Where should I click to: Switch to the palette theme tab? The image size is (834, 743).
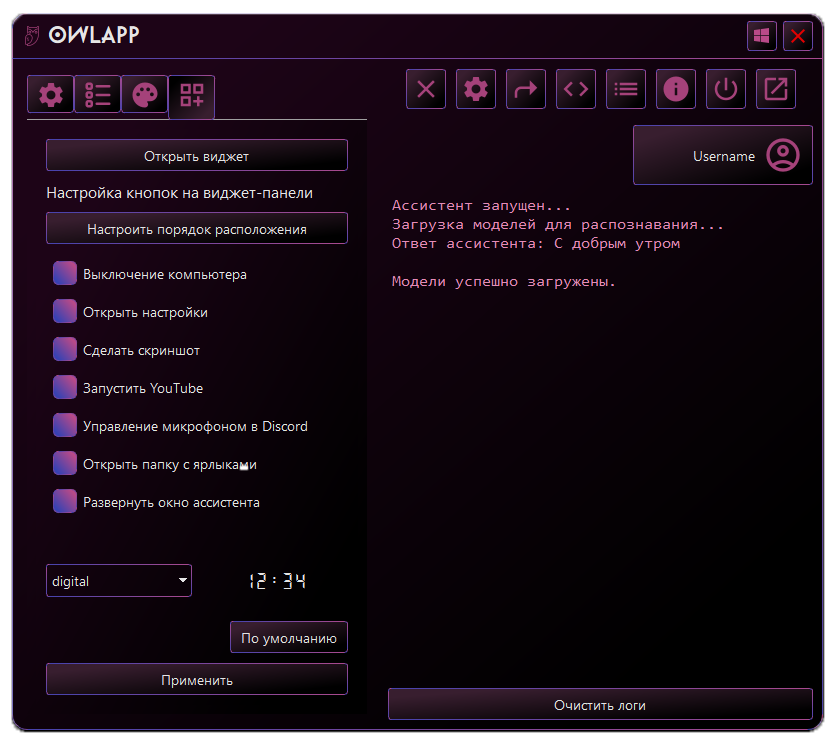144,95
